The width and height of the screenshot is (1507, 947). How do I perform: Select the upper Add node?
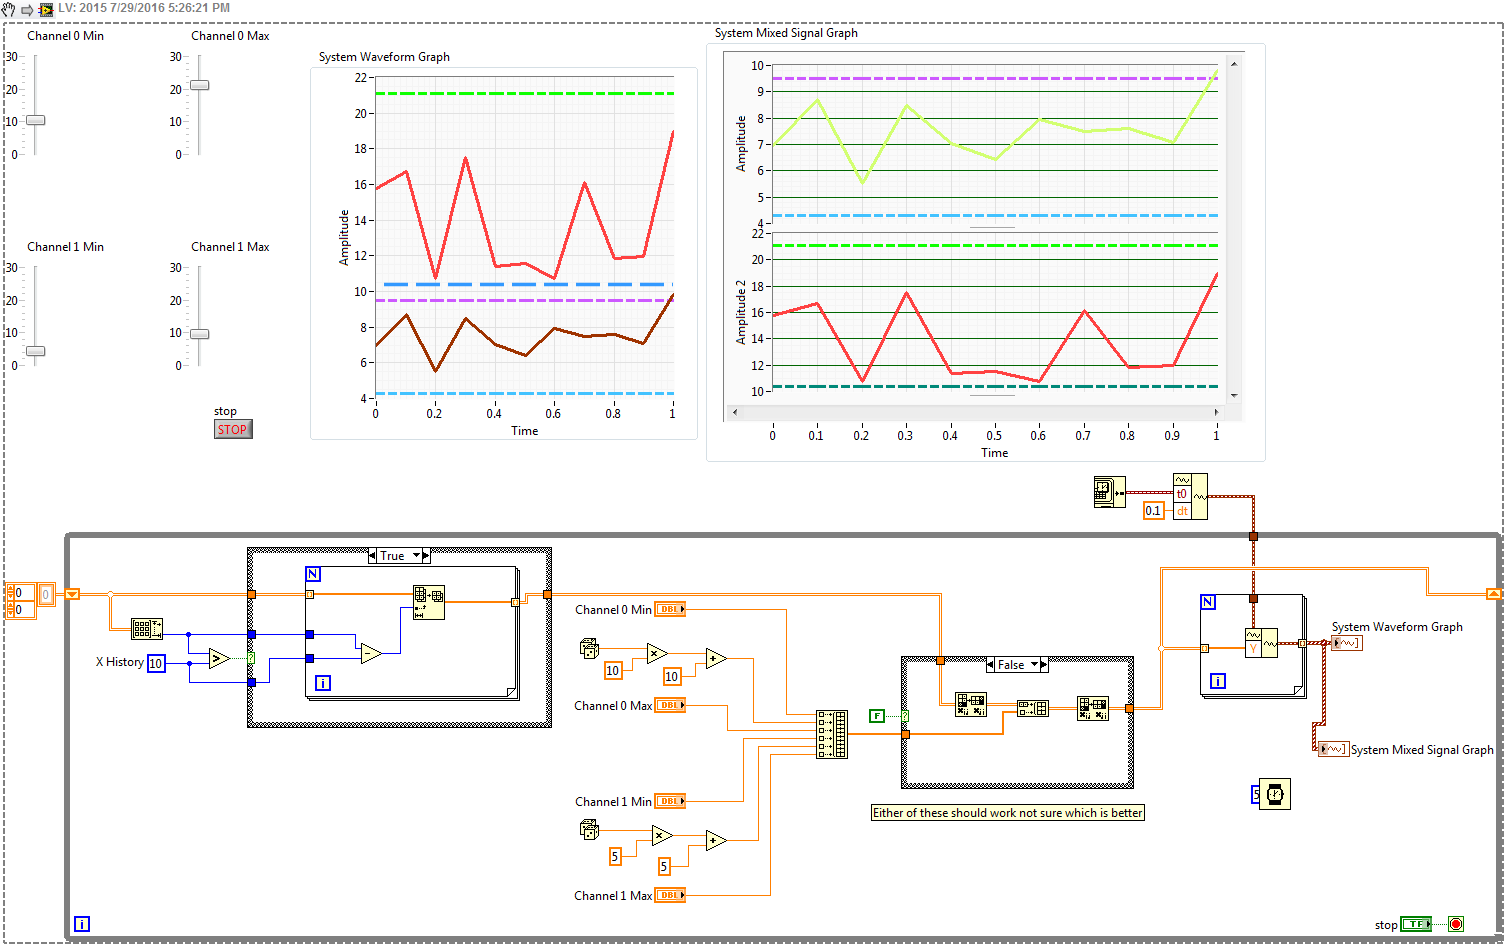click(x=716, y=658)
